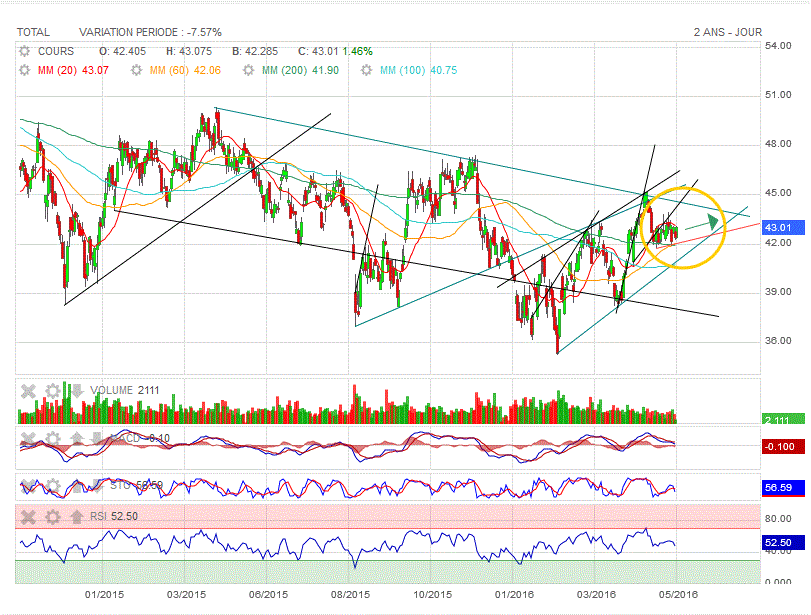This screenshot has width=811, height=615.
Task: Open settings gear for MM (200) moving average
Action: [248, 70]
